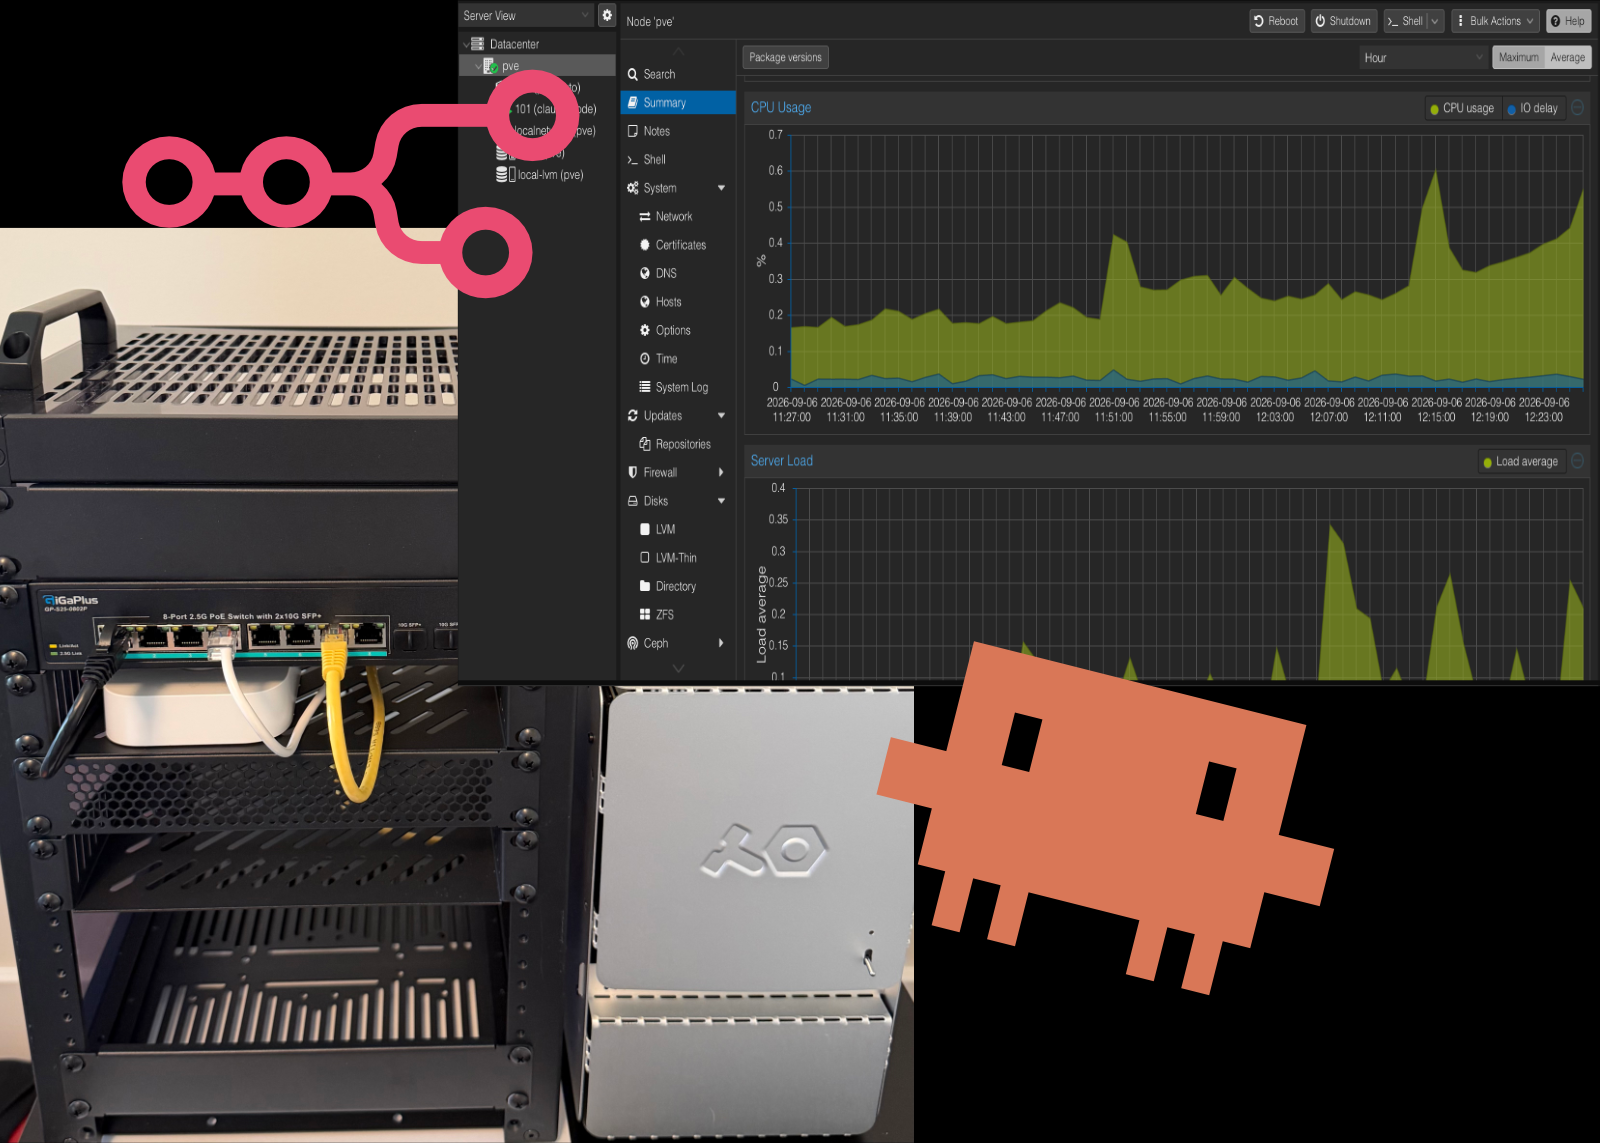Screen dimensions: 1600x1143
Task: Open the Shell button dropdown arrow
Action: [x=1435, y=21]
